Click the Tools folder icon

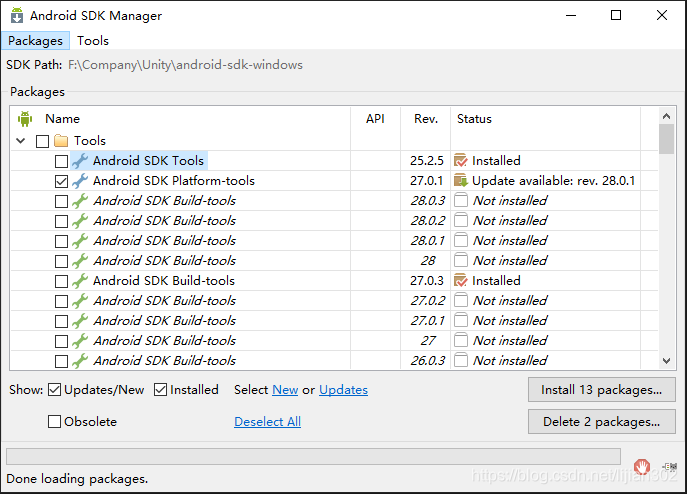pyautogui.click(x=61, y=141)
